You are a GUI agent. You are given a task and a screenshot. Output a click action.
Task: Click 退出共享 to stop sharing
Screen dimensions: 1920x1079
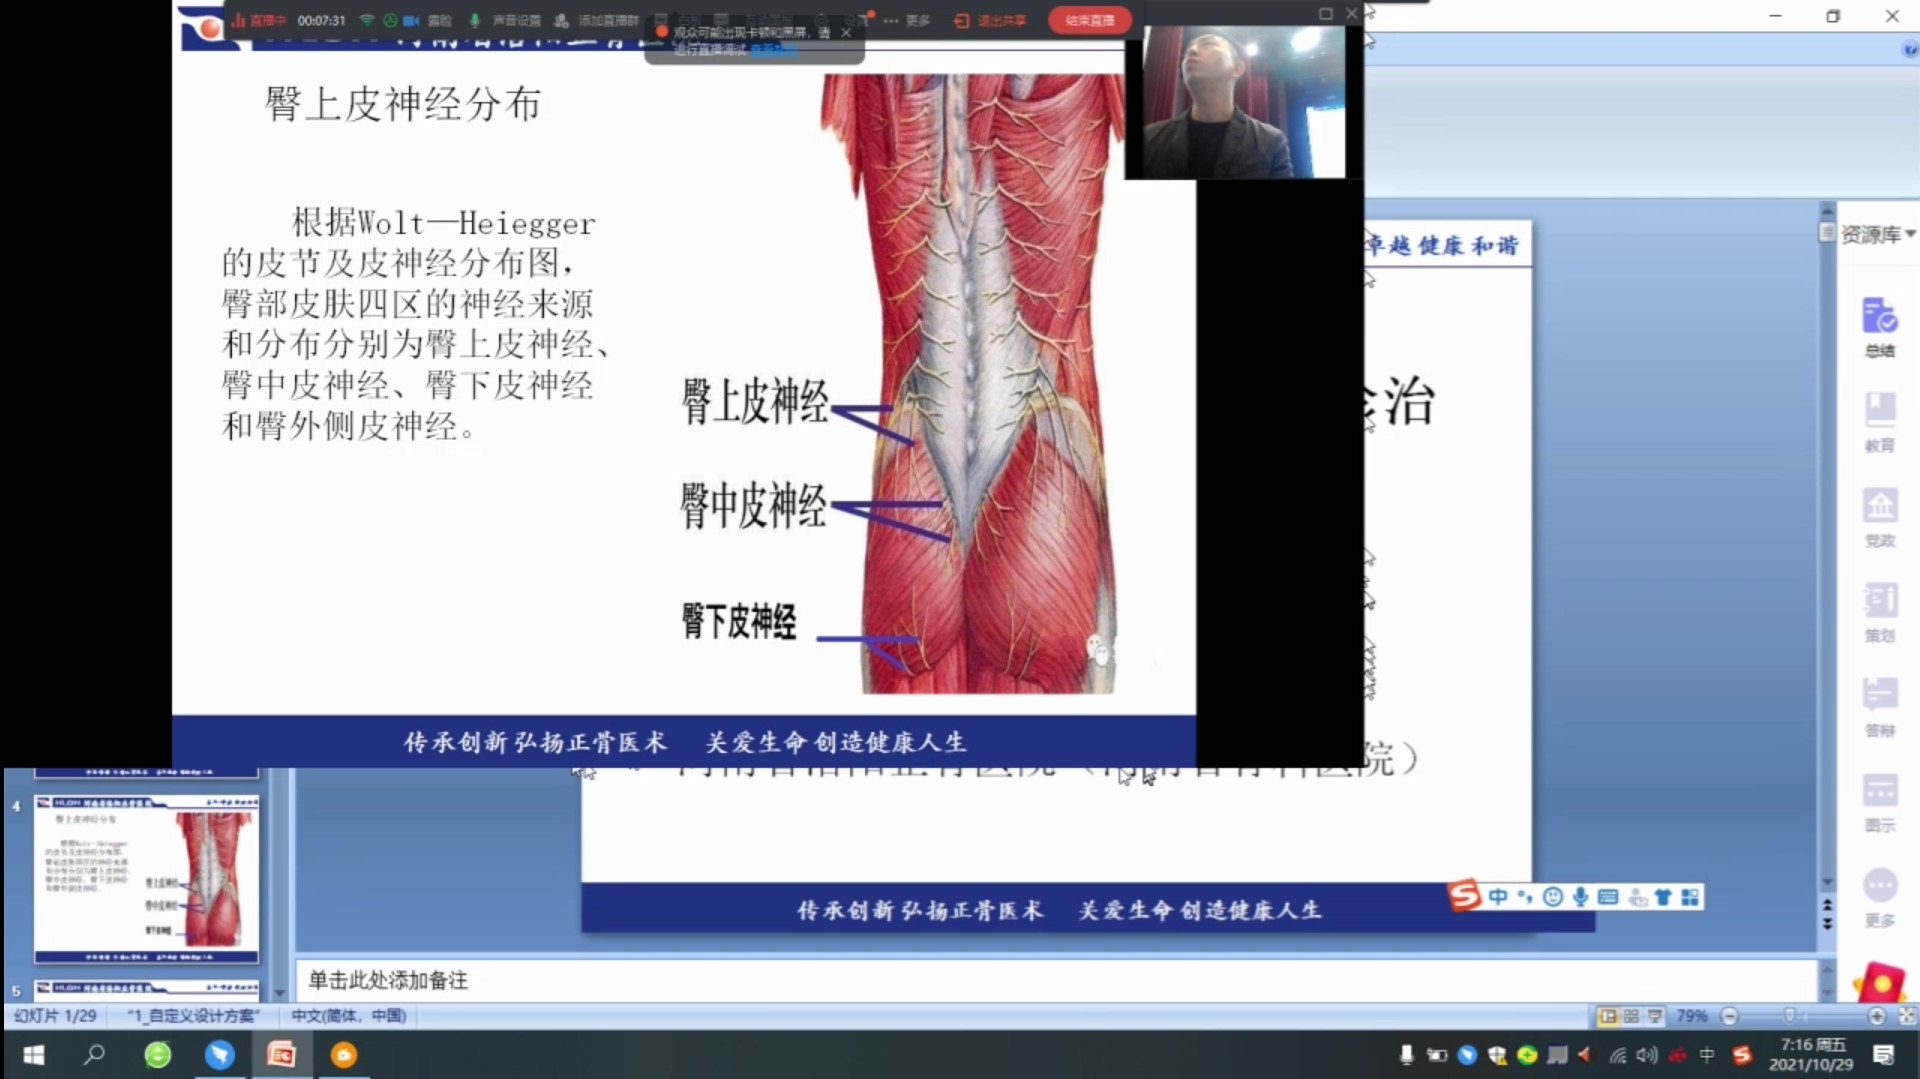coord(990,20)
